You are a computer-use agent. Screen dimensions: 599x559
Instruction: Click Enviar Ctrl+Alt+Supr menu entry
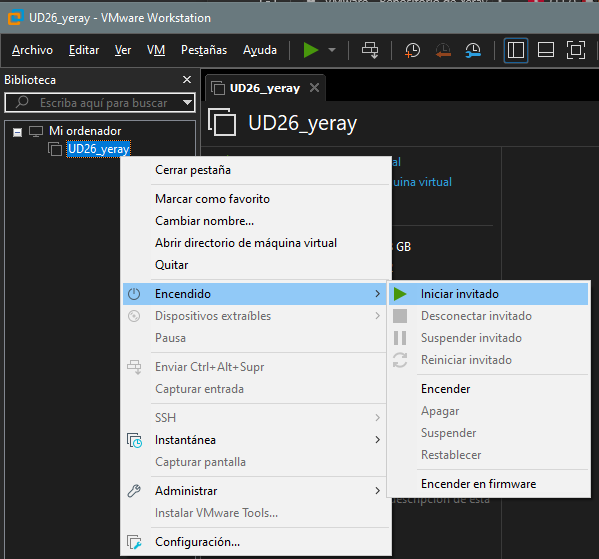(x=209, y=367)
